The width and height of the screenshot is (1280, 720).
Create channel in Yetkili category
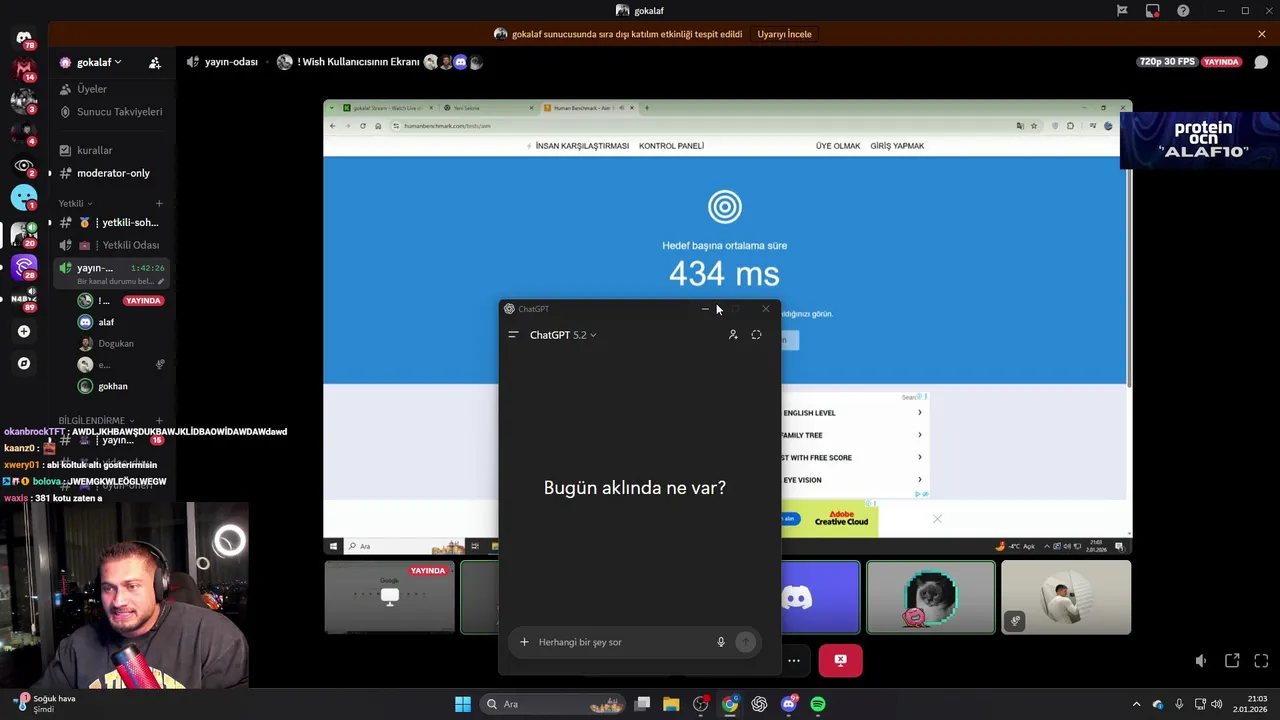(159, 203)
